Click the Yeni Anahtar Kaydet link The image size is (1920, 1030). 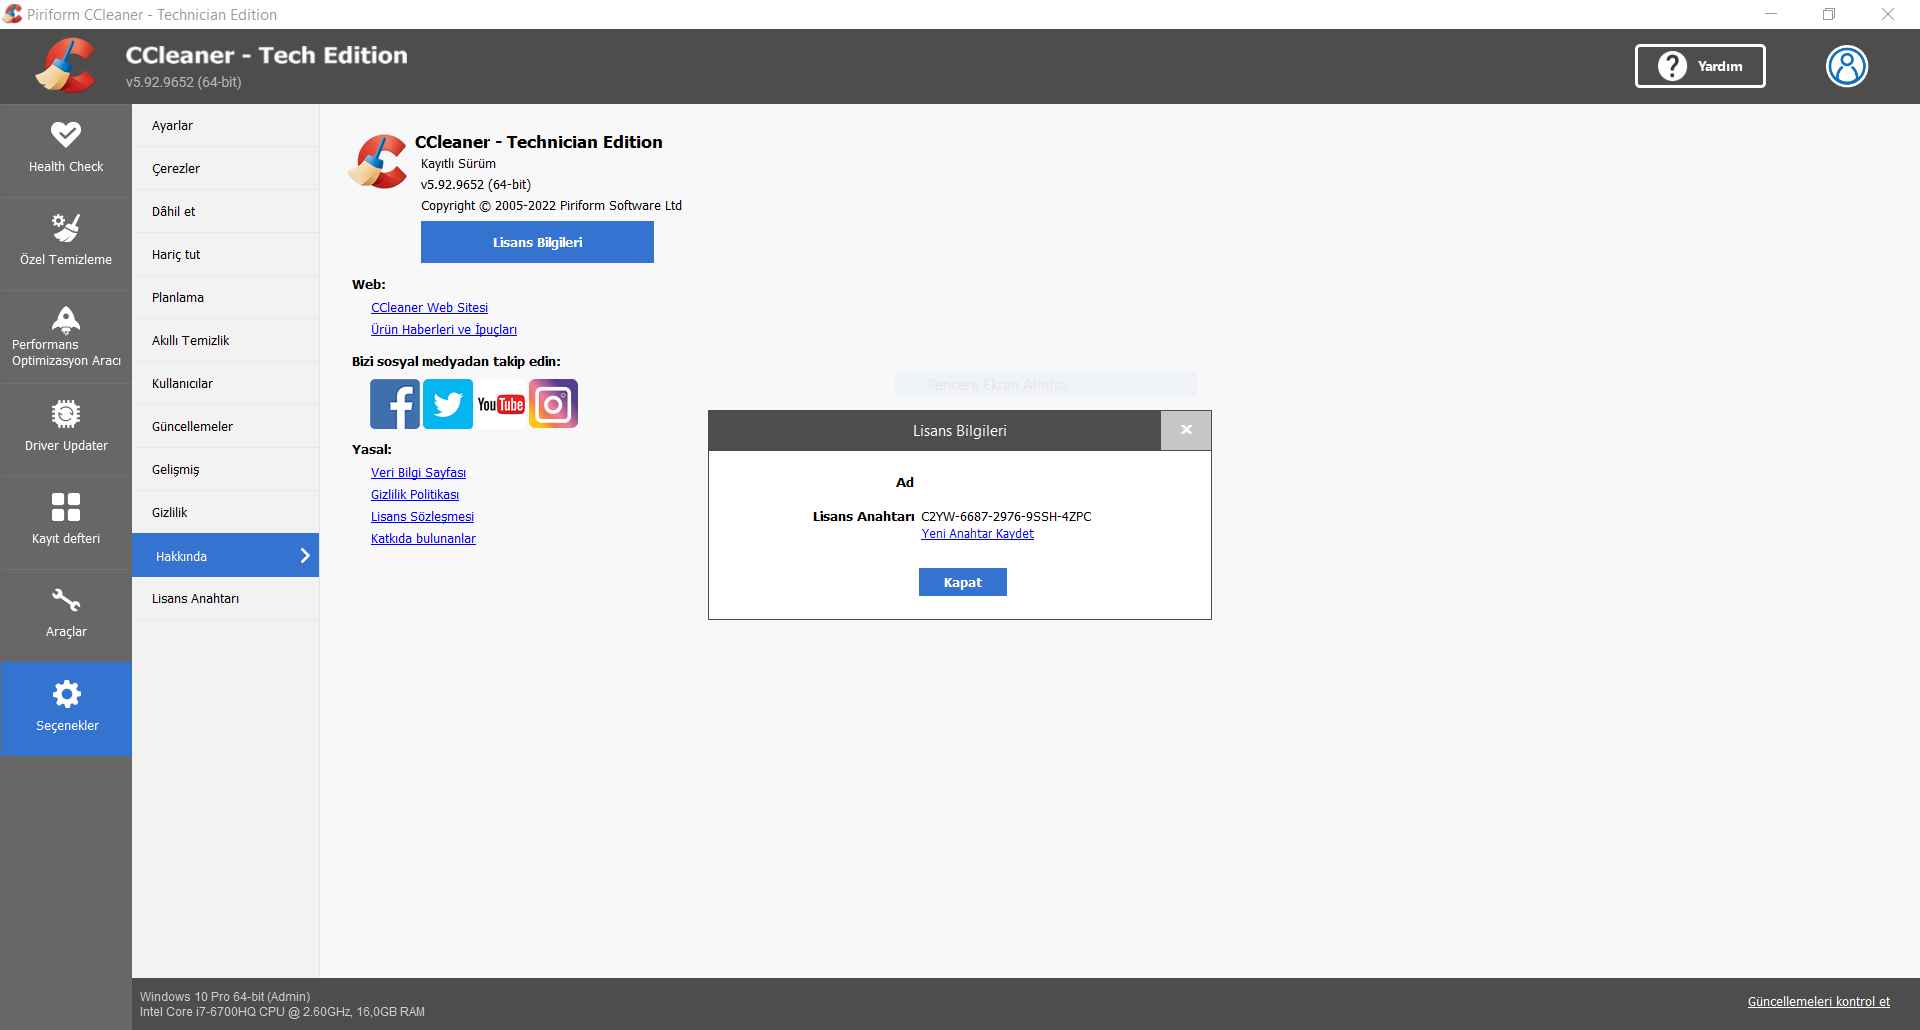click(x=977, y=534)
